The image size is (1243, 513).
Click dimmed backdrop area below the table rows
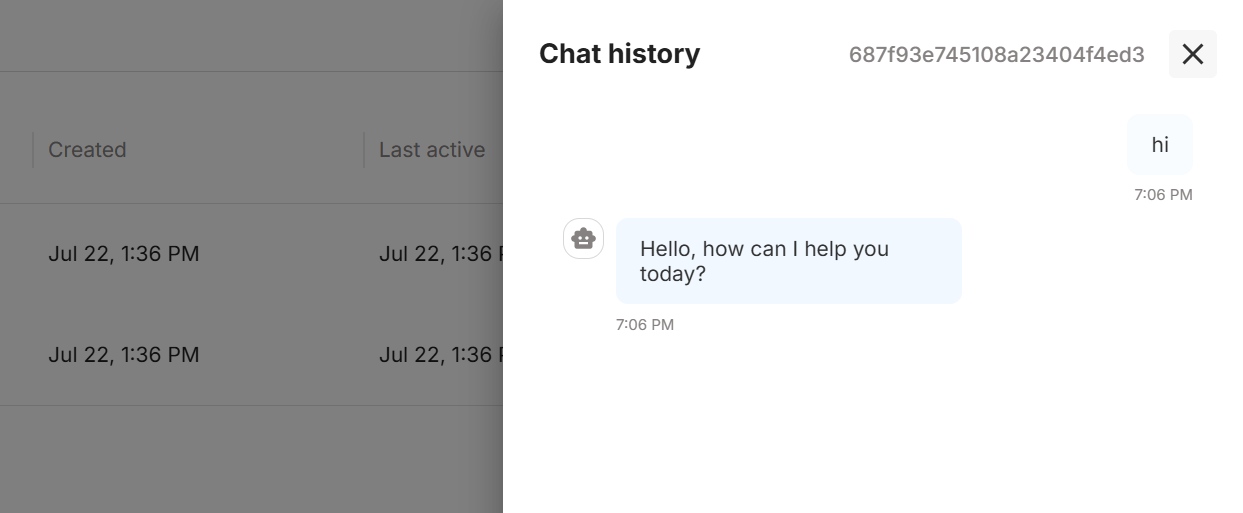(x=250, y=460)
